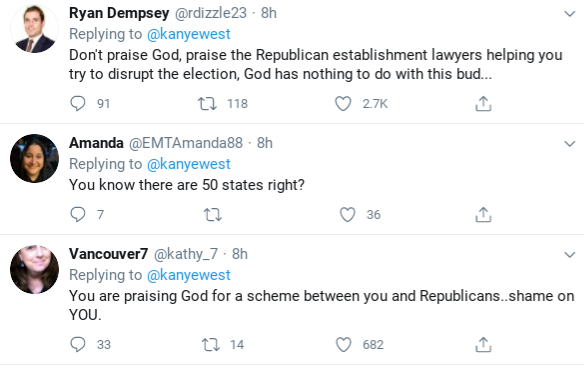The image size is (584, 370).
Task: Reply to Vancouver7's tweet
Action: (x=78, y=344)
